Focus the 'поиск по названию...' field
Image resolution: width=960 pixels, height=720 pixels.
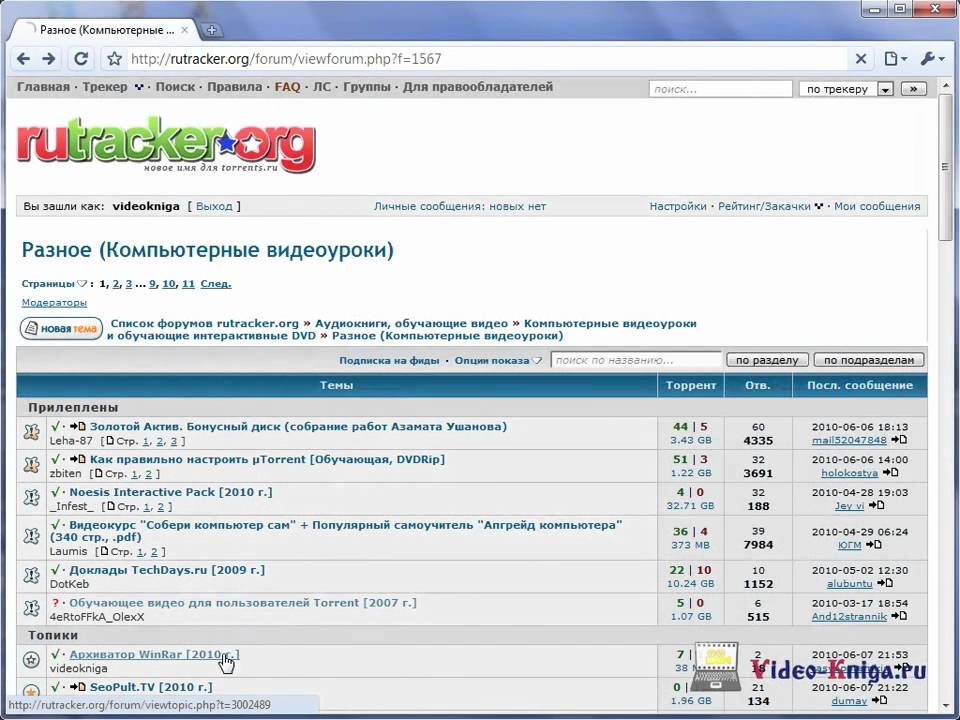636,360
